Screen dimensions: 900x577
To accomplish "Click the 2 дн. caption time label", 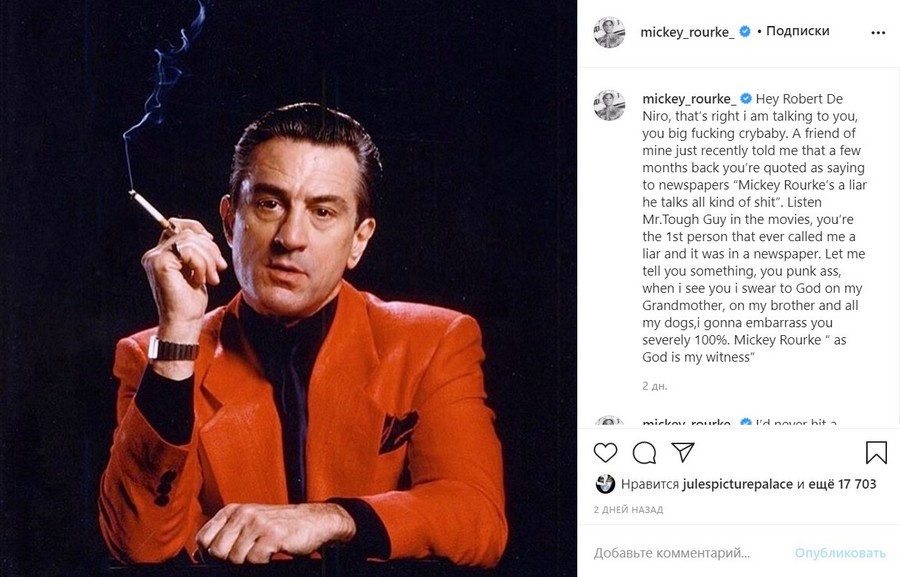I will pos(654,386).
